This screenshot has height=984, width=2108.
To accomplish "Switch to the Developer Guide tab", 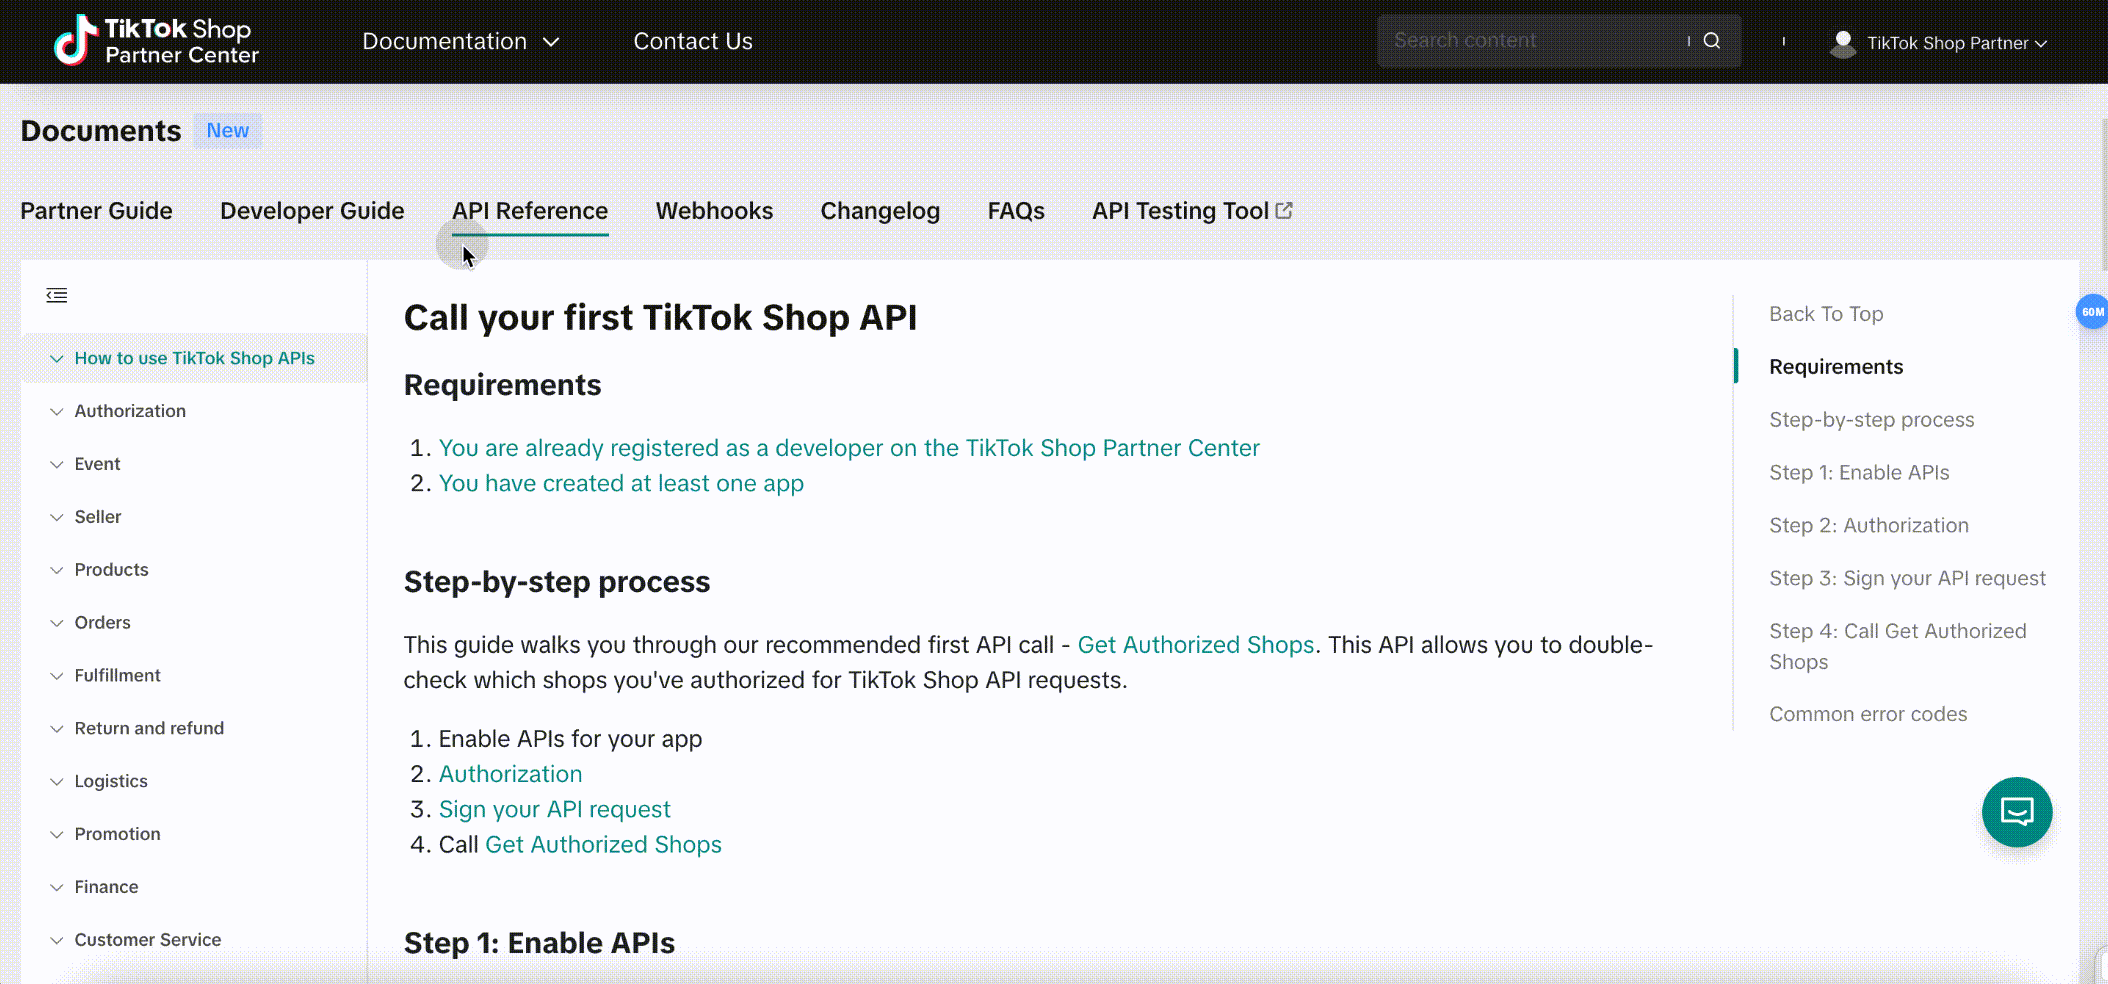I will pos(312,211).
